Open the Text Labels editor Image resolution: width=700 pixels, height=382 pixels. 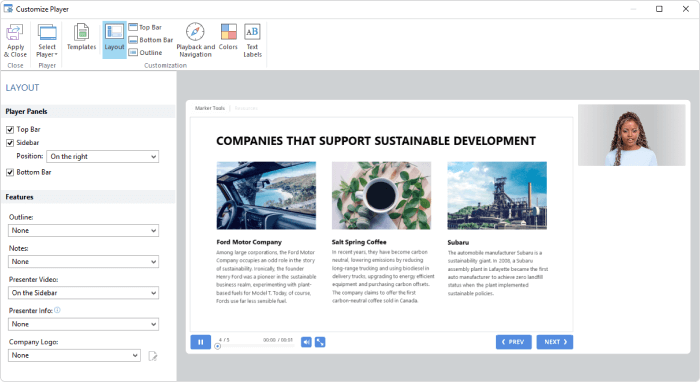[x=252, y=40]
